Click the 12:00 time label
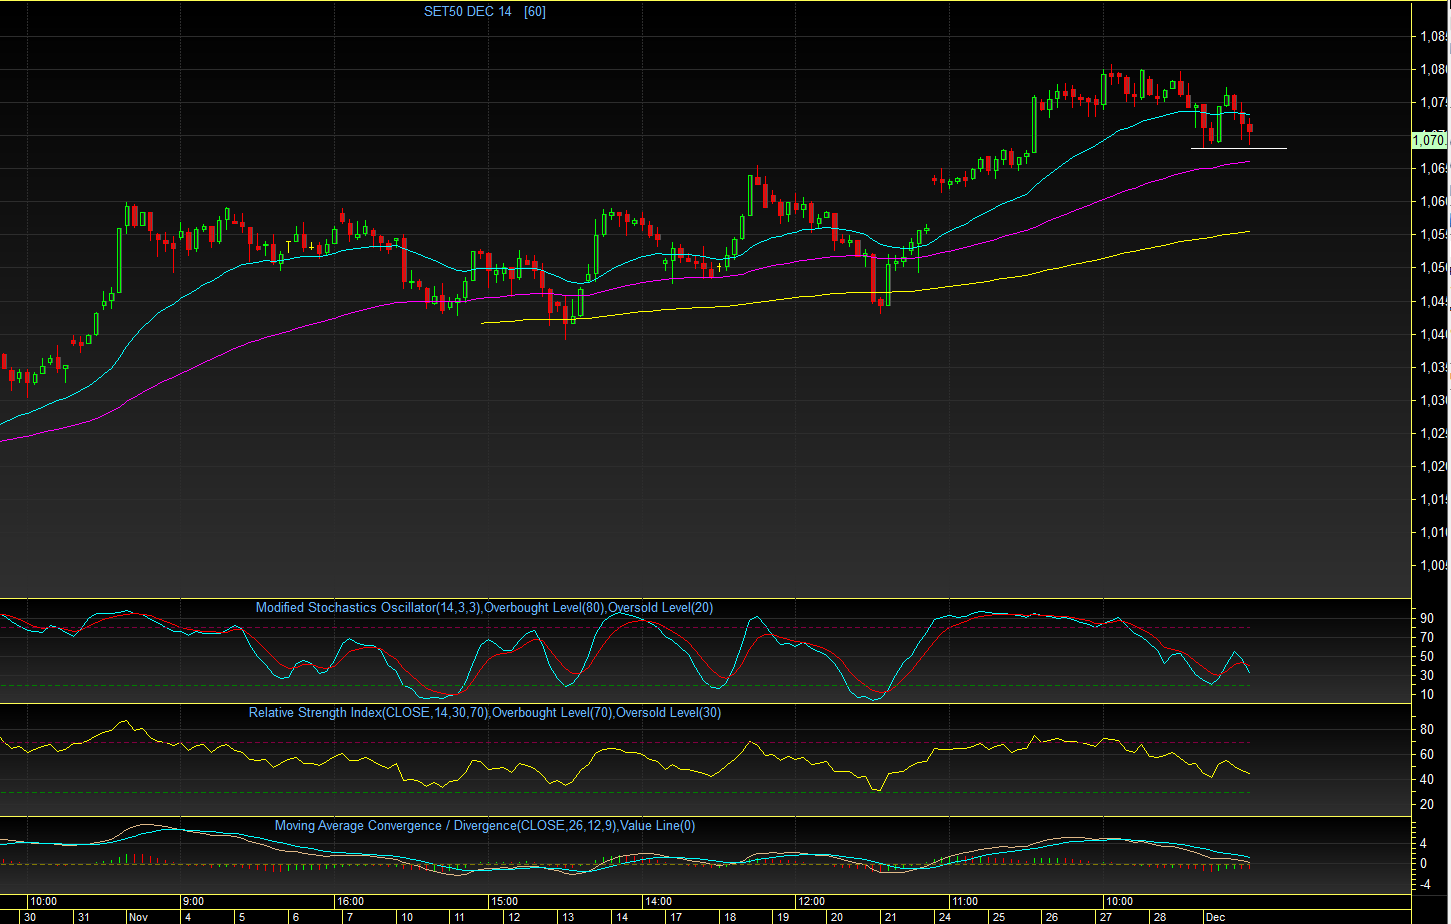This screenshot has width=1451, height=924. pos(811,901)
